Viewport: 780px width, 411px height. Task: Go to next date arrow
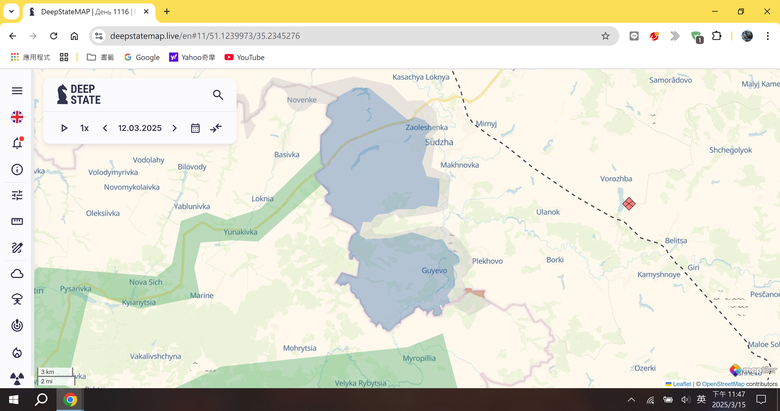coord(174,128)
